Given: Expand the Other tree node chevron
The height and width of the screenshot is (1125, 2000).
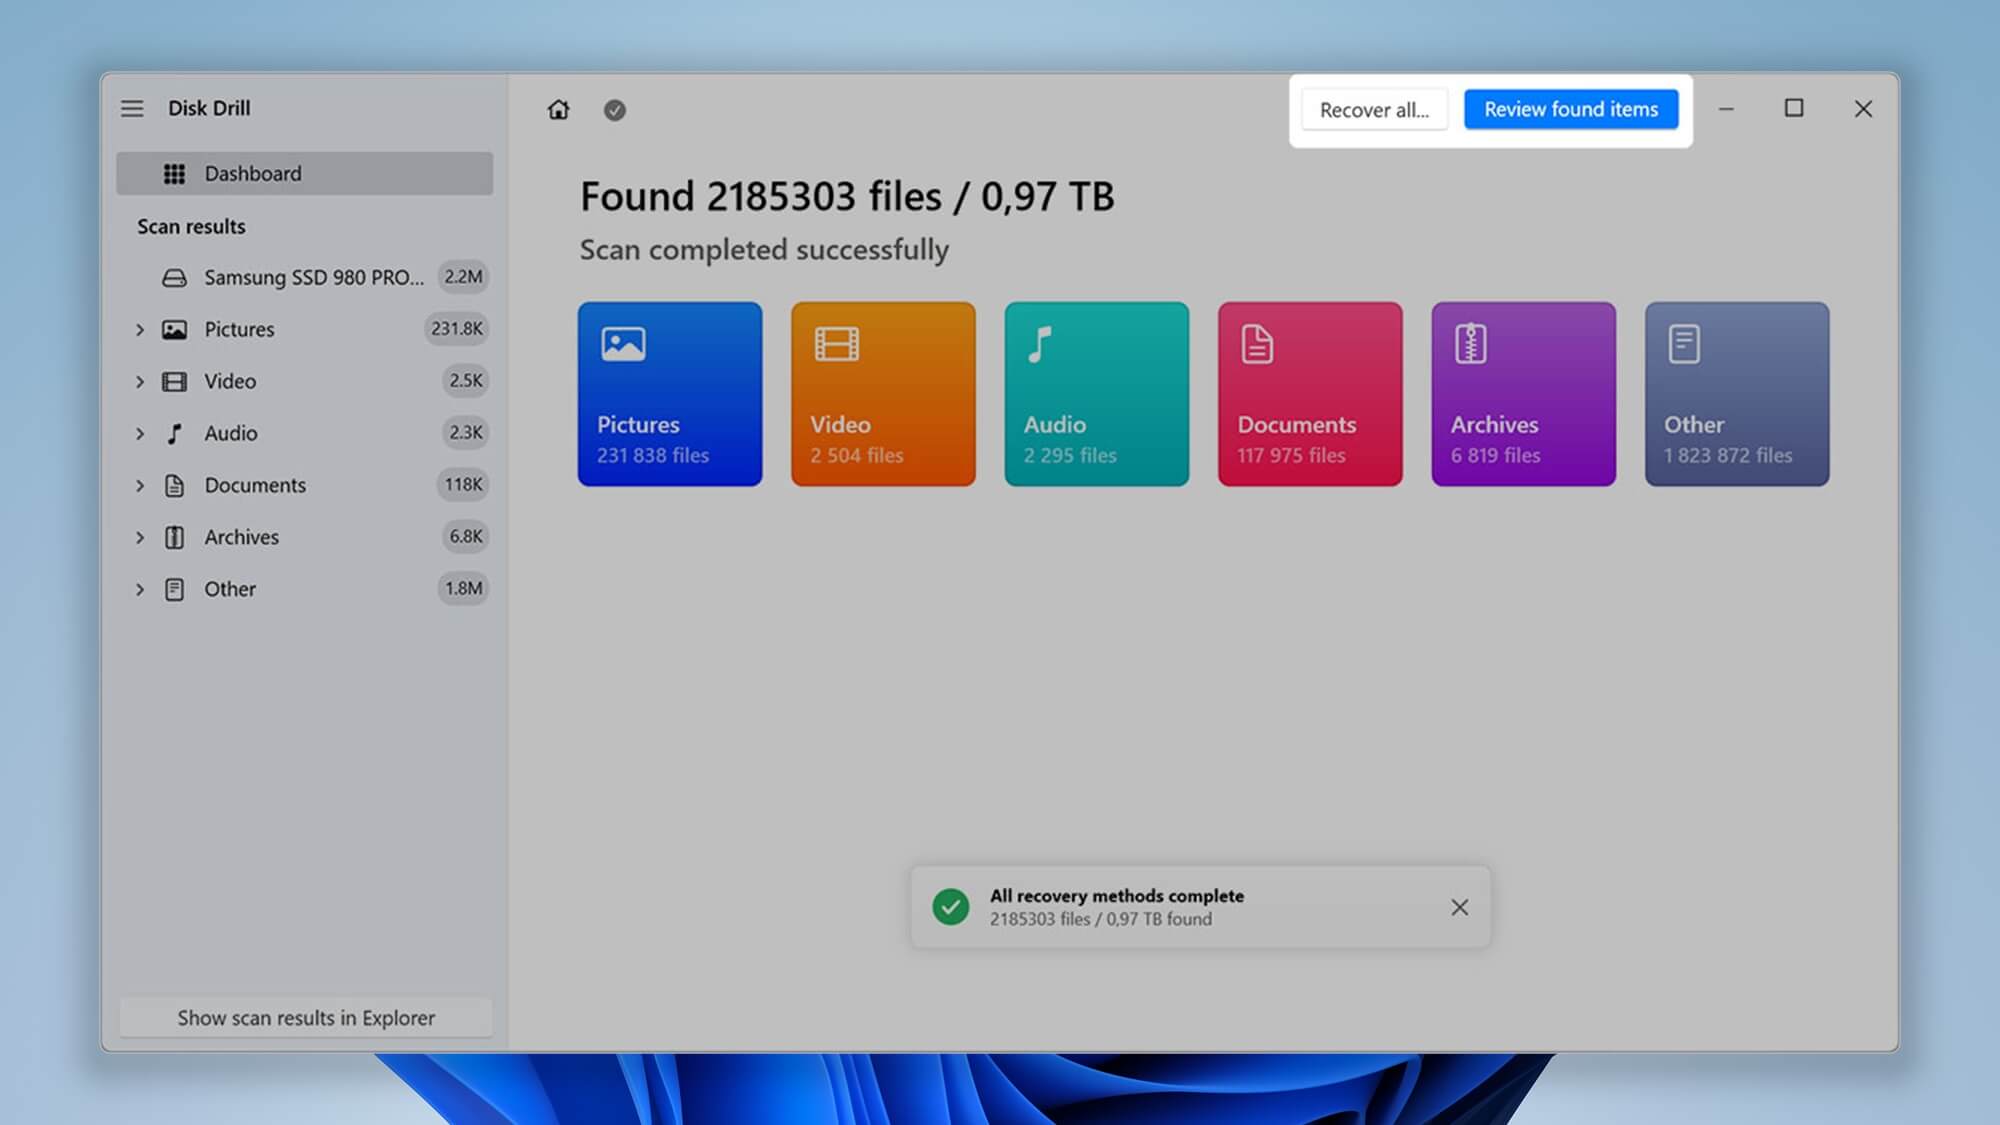Looking at the screenshot, I should pos(140,589).
